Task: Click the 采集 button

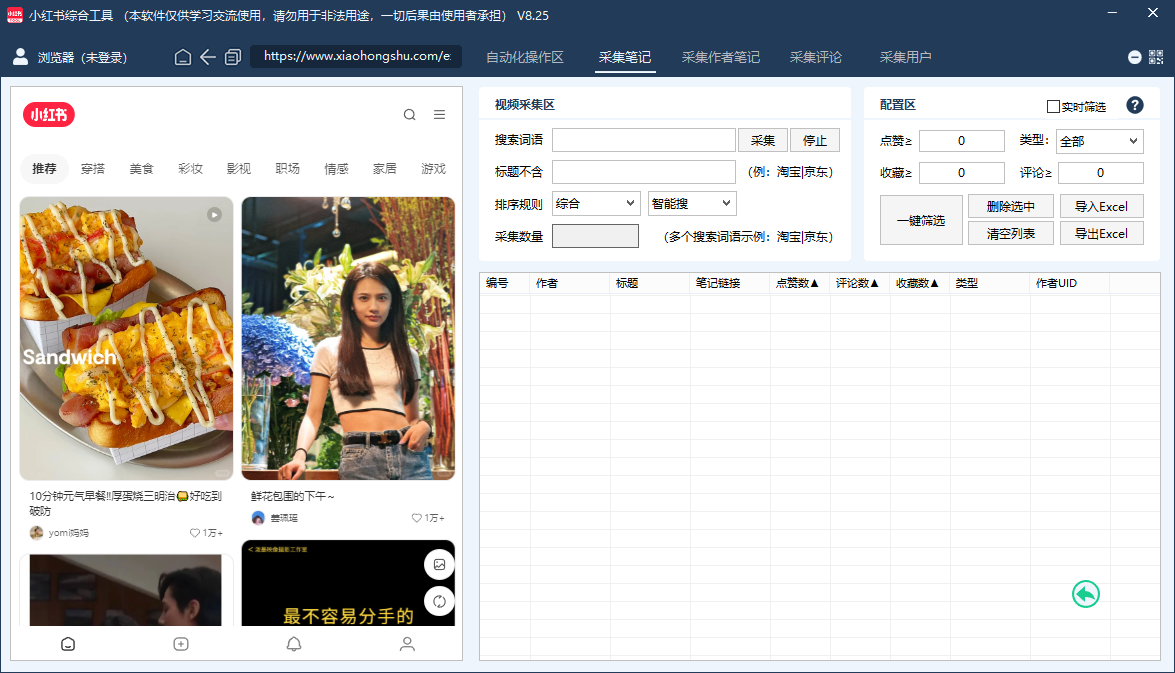Action: [763, 140]
